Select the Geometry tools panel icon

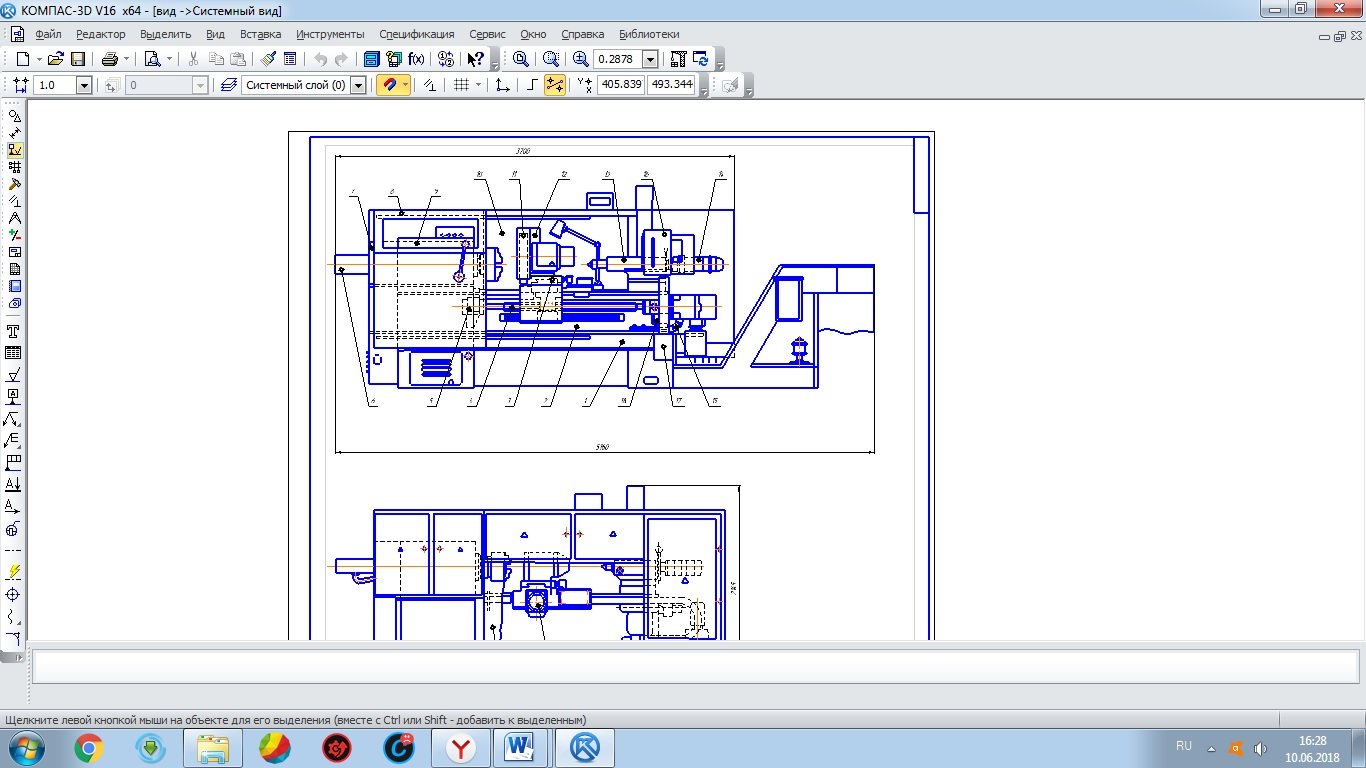click(x=14, y=116)
